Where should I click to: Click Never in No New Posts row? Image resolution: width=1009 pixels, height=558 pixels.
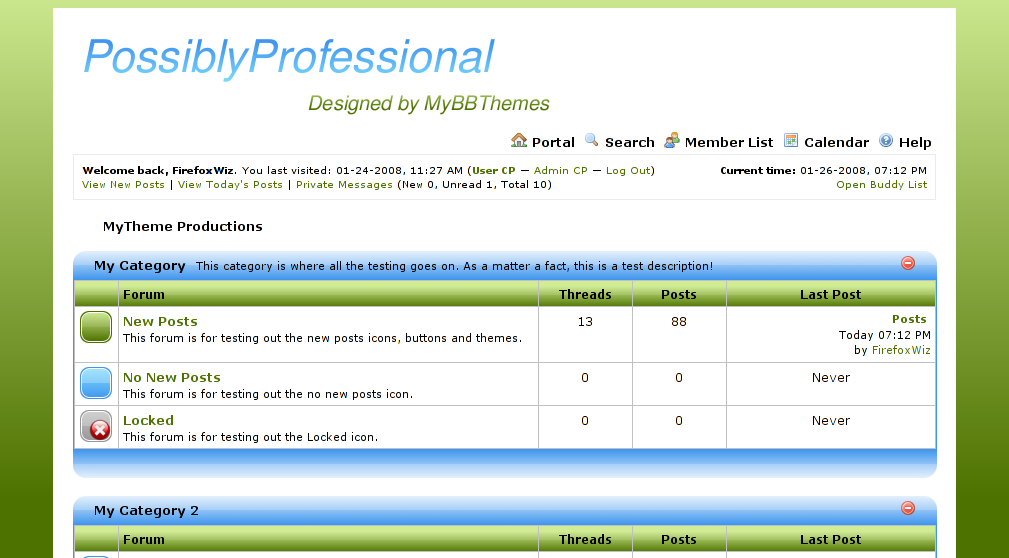point(831,377)
